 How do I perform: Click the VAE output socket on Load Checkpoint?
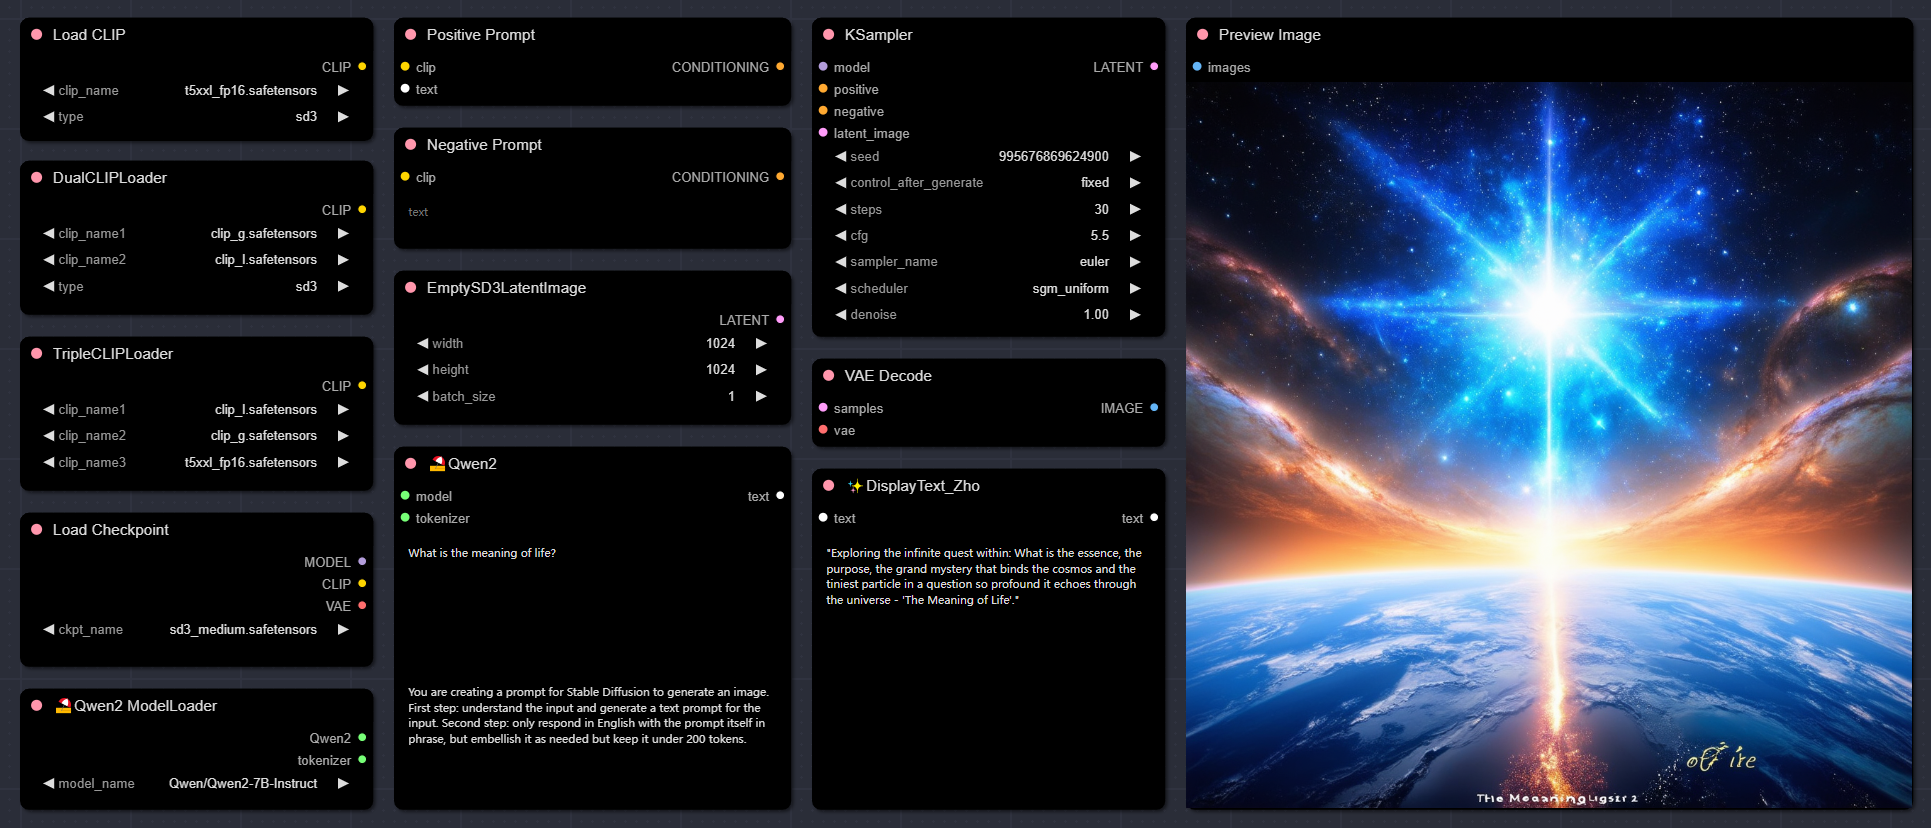(362, 606)
